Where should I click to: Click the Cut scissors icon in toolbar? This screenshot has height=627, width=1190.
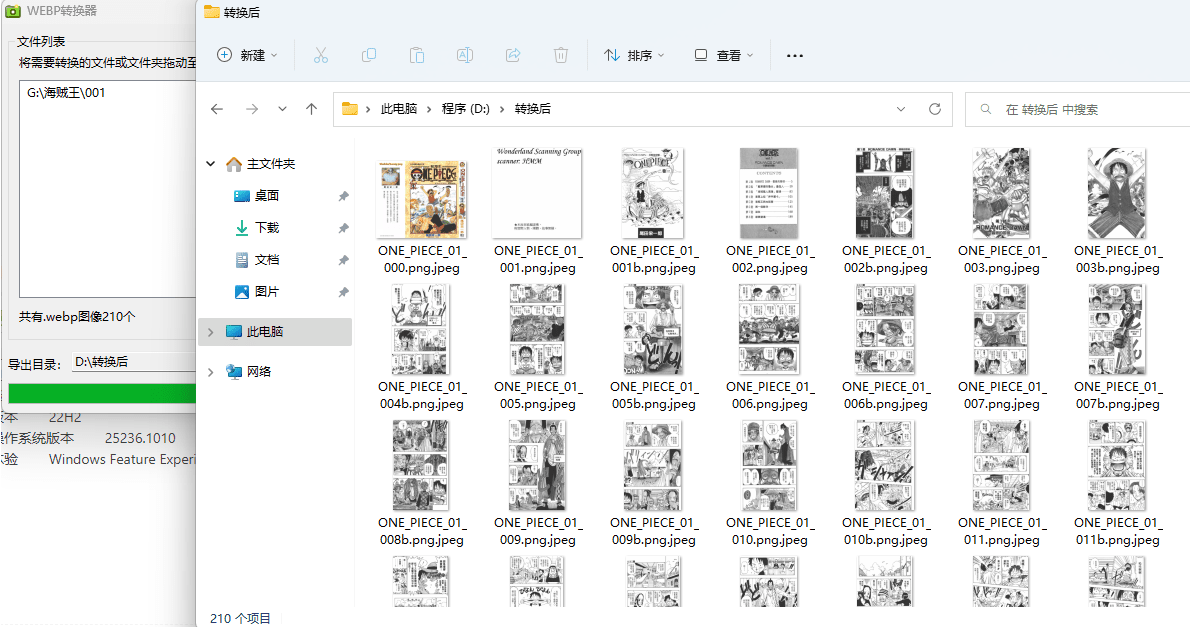click(x=321, y=55)
